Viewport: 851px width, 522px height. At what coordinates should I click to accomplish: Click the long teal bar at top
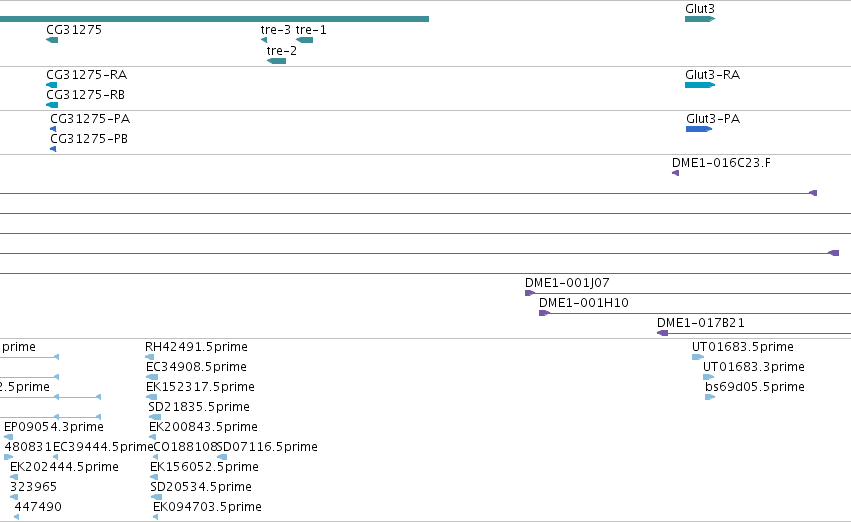[x=214, y=19]
